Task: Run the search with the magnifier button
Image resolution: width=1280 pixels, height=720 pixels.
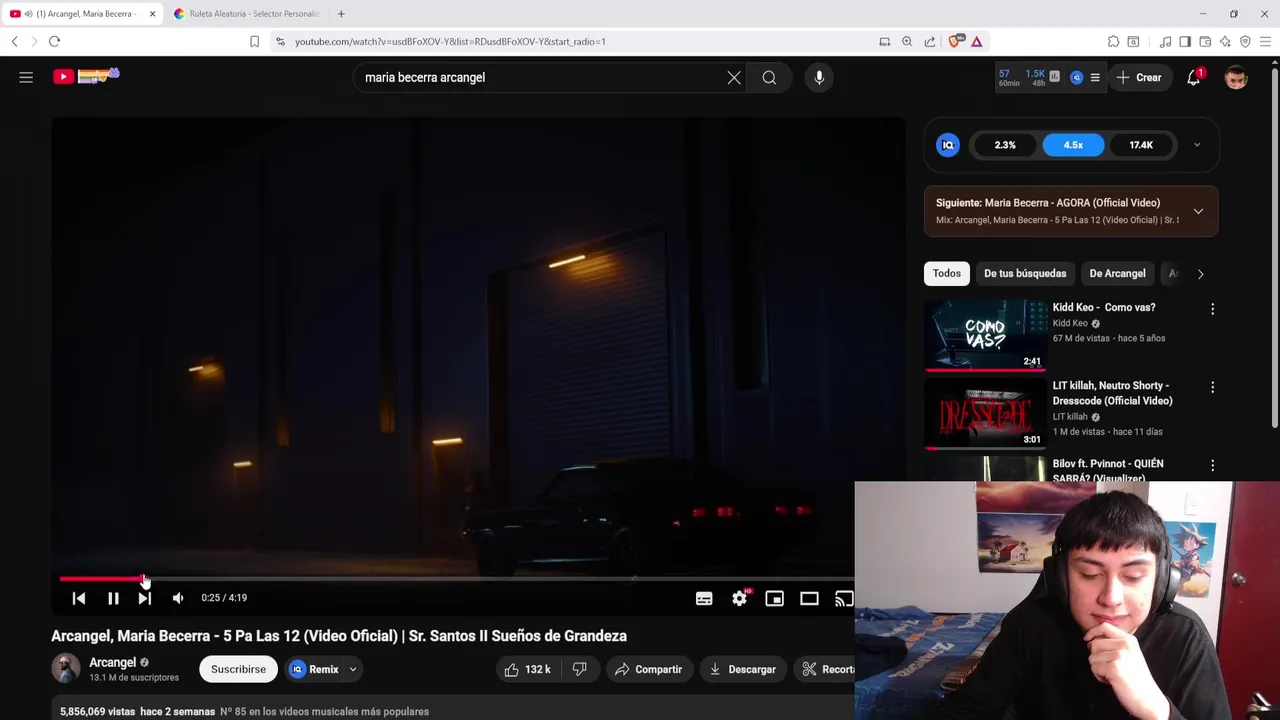Action: (x=769, y=77)
